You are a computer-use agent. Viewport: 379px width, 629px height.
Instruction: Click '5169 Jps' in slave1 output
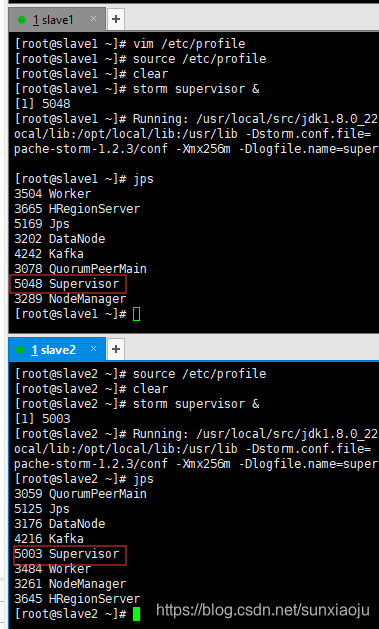coord(42,224)
